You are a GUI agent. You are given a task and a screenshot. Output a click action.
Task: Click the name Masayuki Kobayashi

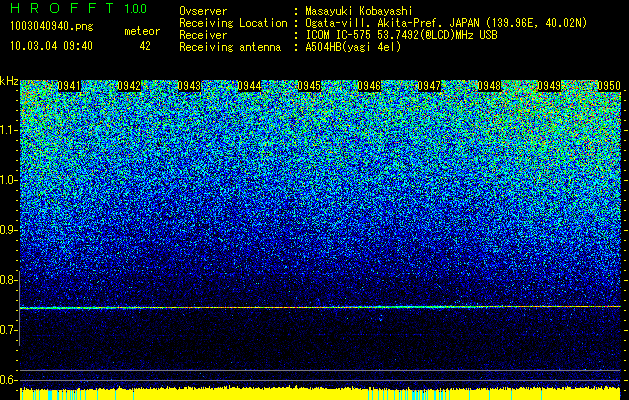point(359,11)
